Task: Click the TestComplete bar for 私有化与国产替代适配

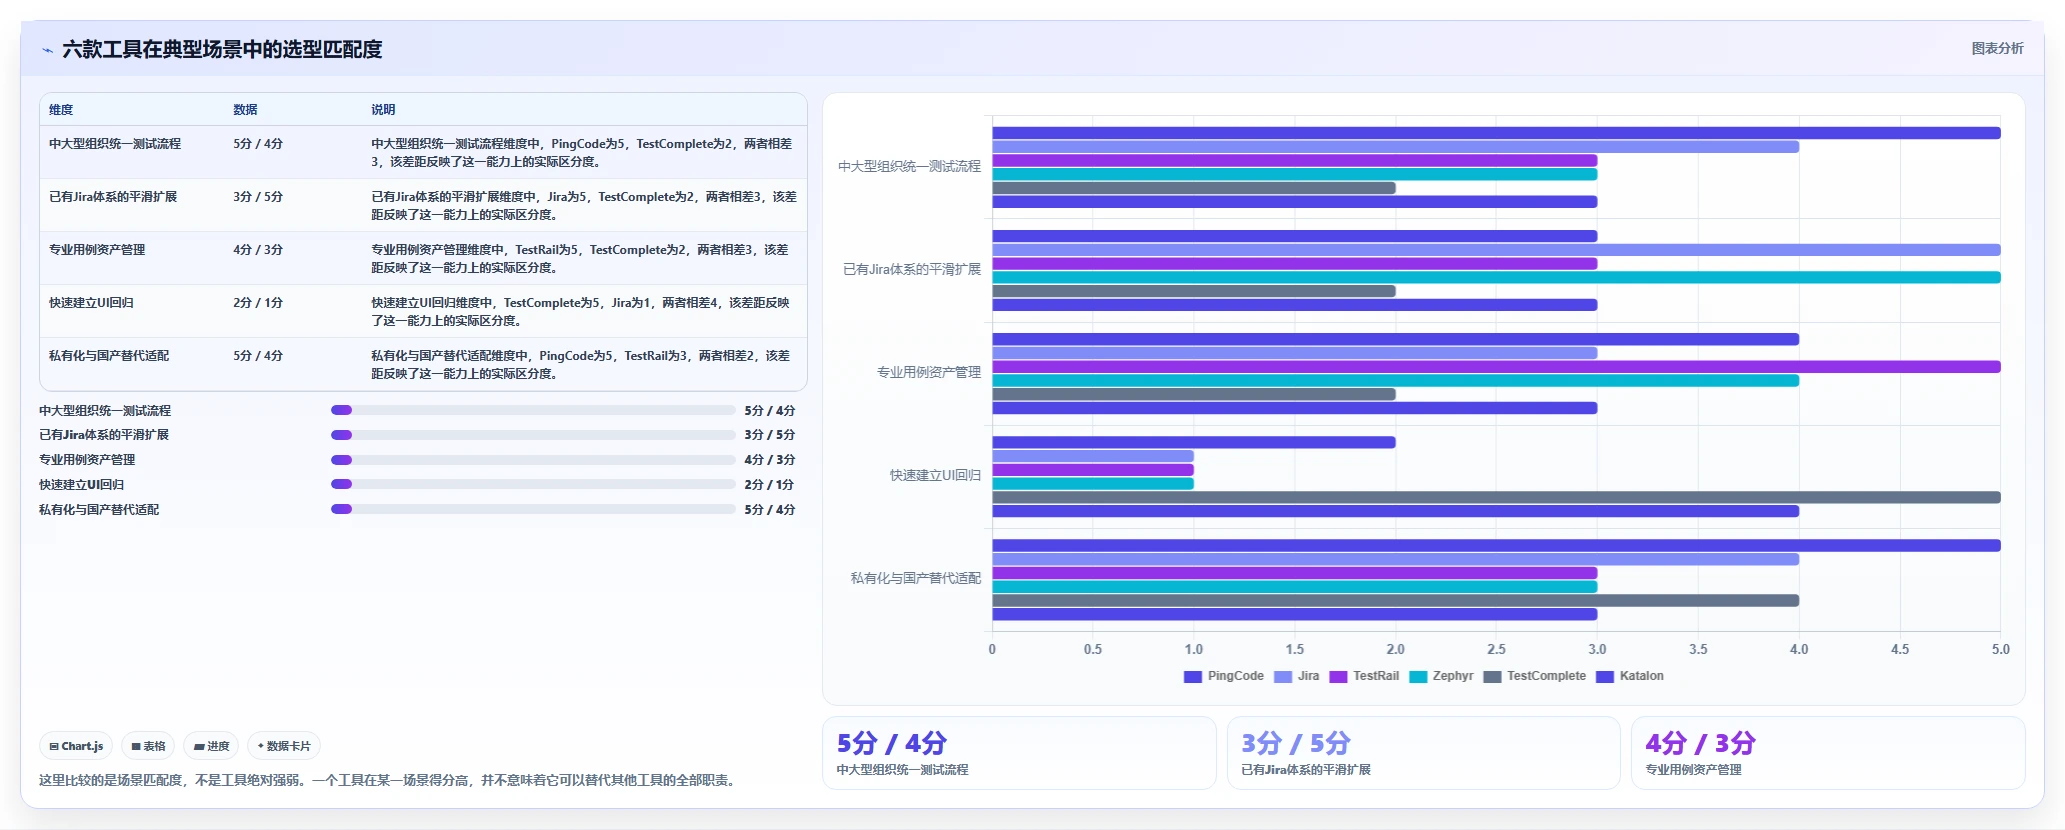Action: (1395, 601)
